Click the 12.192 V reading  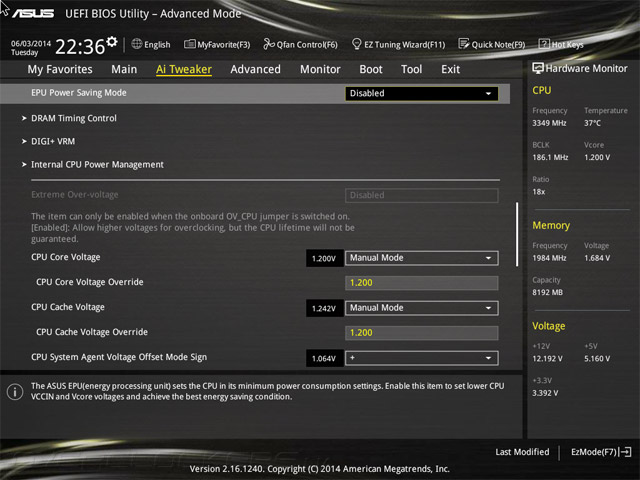547,358
